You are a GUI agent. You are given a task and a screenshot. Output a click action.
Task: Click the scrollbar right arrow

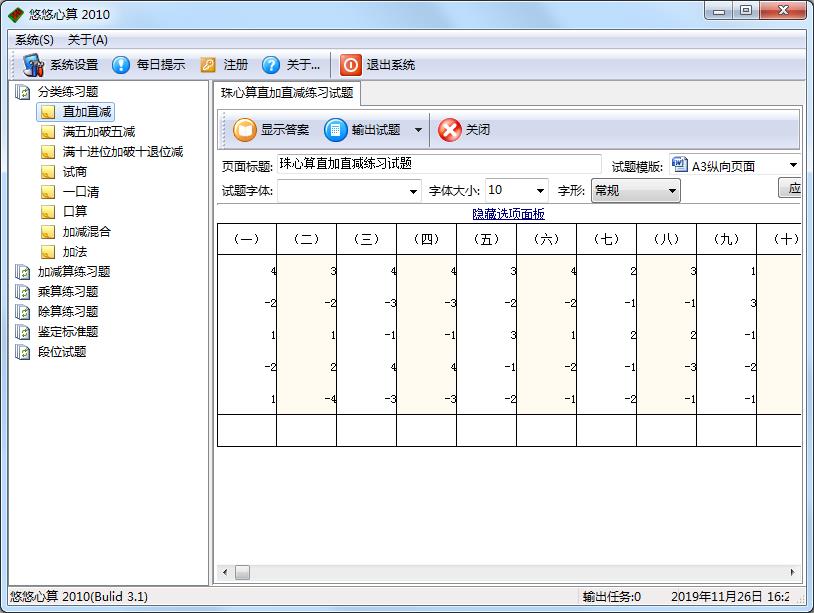coord(792,572)
